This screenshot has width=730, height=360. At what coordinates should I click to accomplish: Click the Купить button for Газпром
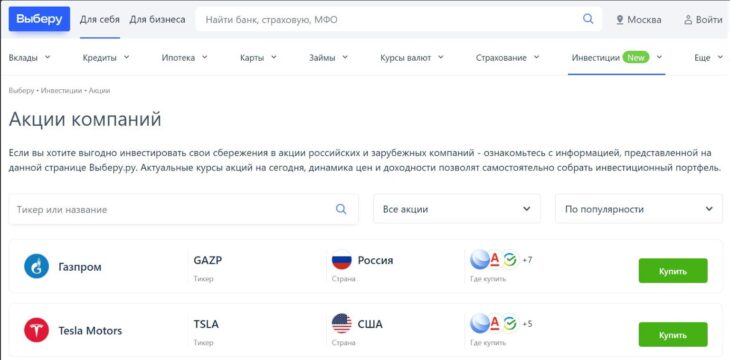[673, 271]
